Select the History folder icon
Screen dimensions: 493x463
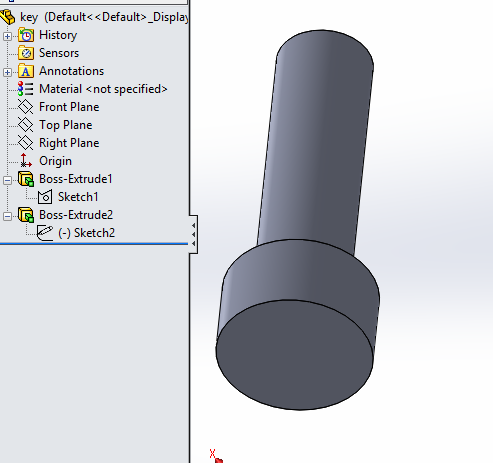(x=26, y=35)
